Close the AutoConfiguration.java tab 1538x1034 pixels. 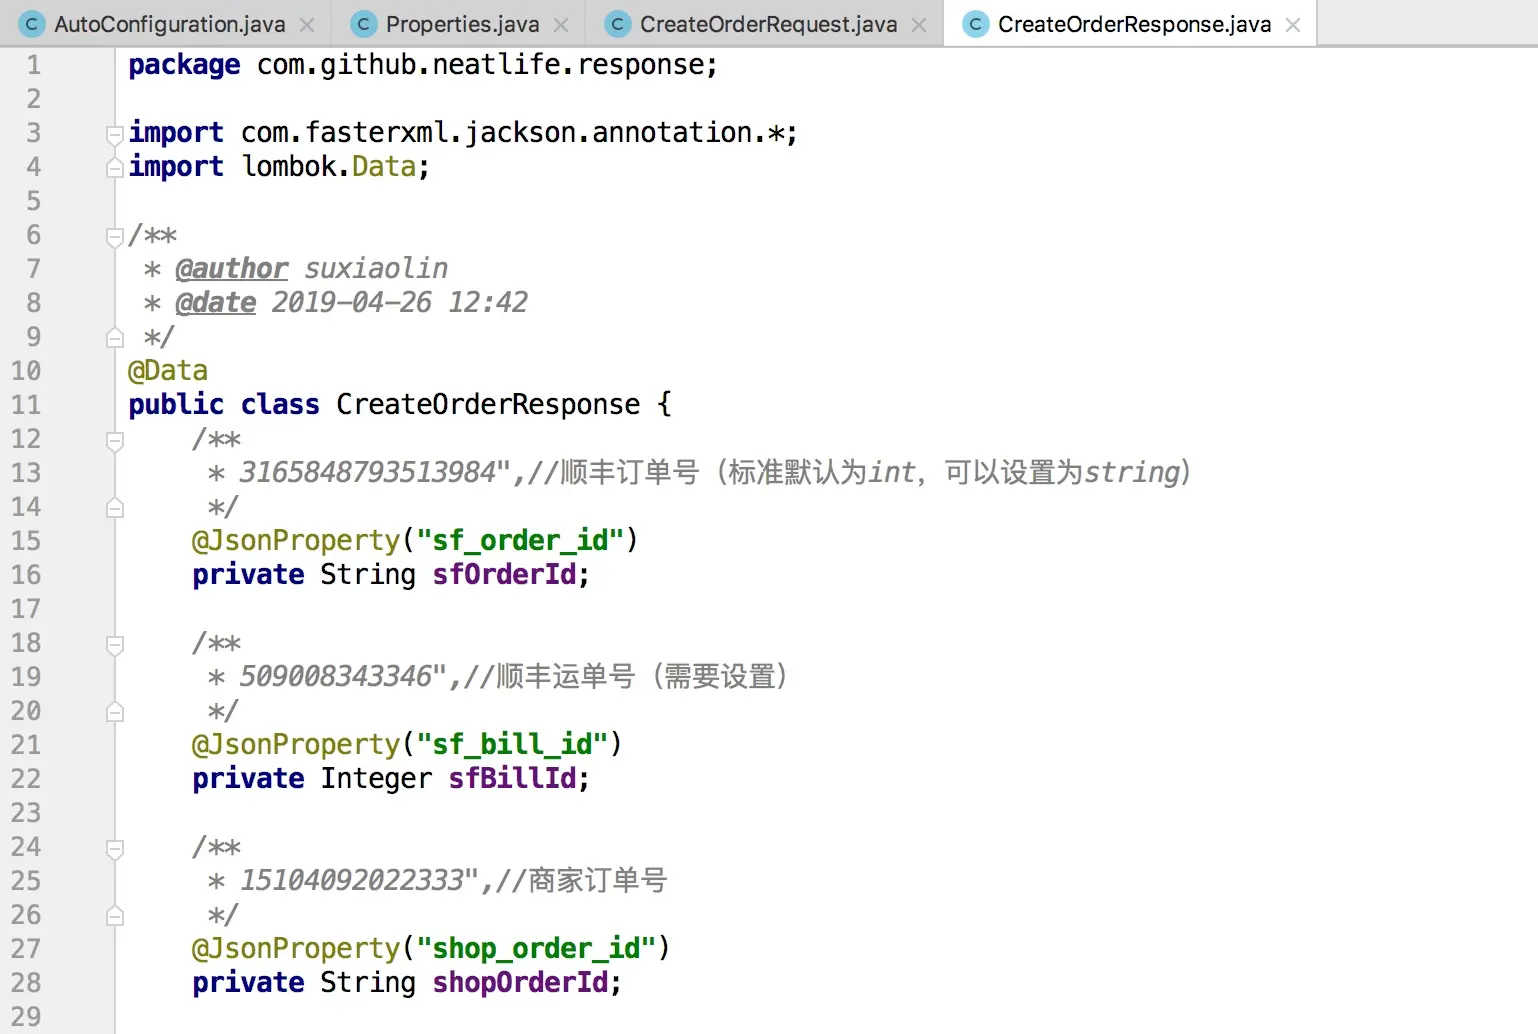coord(308,25)
